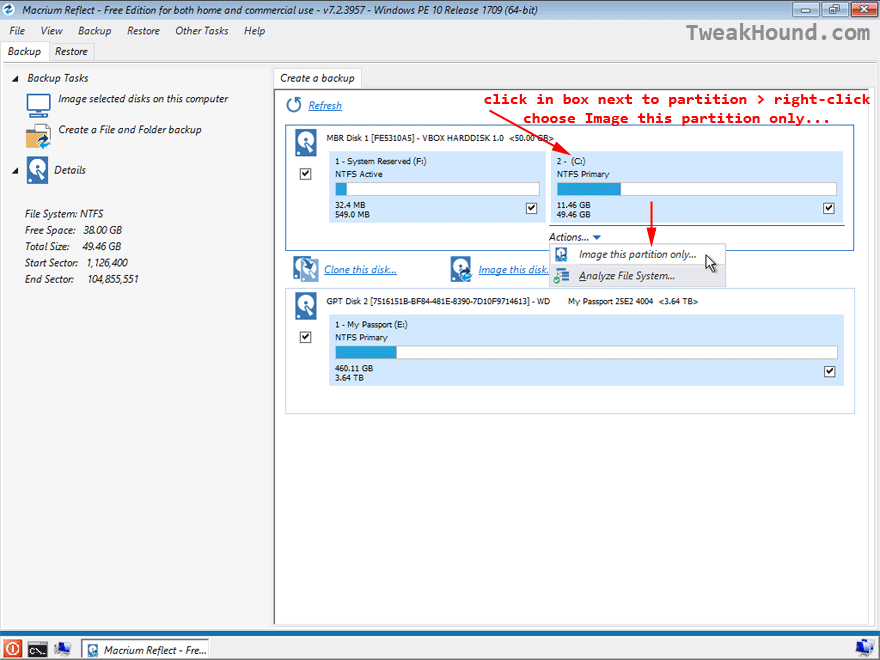This screenshot has height=660, width=880.
Task: Uncheck the (C:) partition checkbox
Action: pos(828,208)
